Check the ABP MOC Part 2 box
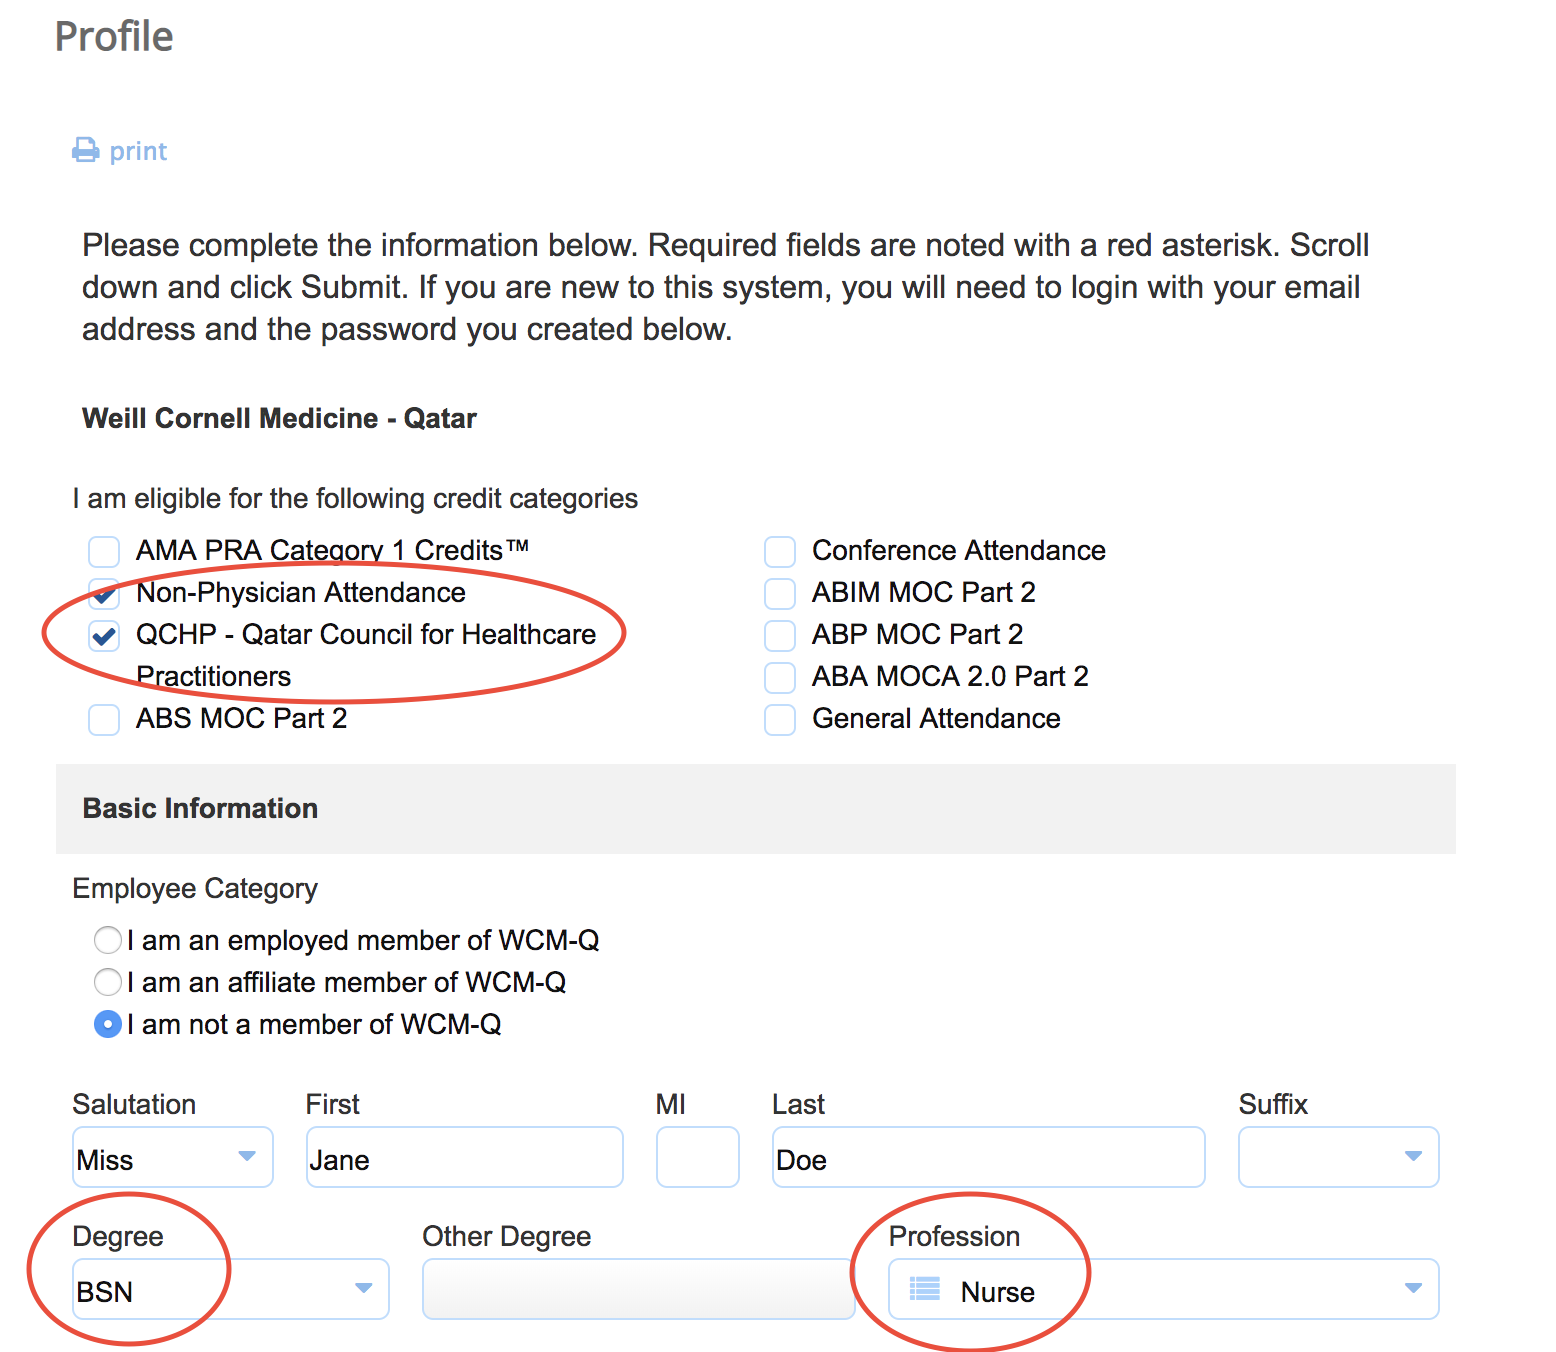1556x1352 pixels. (780, 635)
